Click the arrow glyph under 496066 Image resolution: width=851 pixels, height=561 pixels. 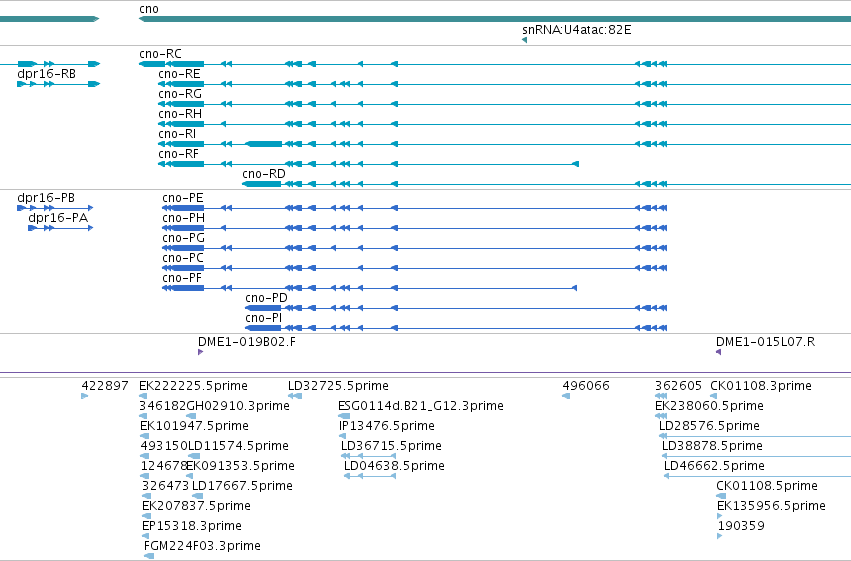566,396
